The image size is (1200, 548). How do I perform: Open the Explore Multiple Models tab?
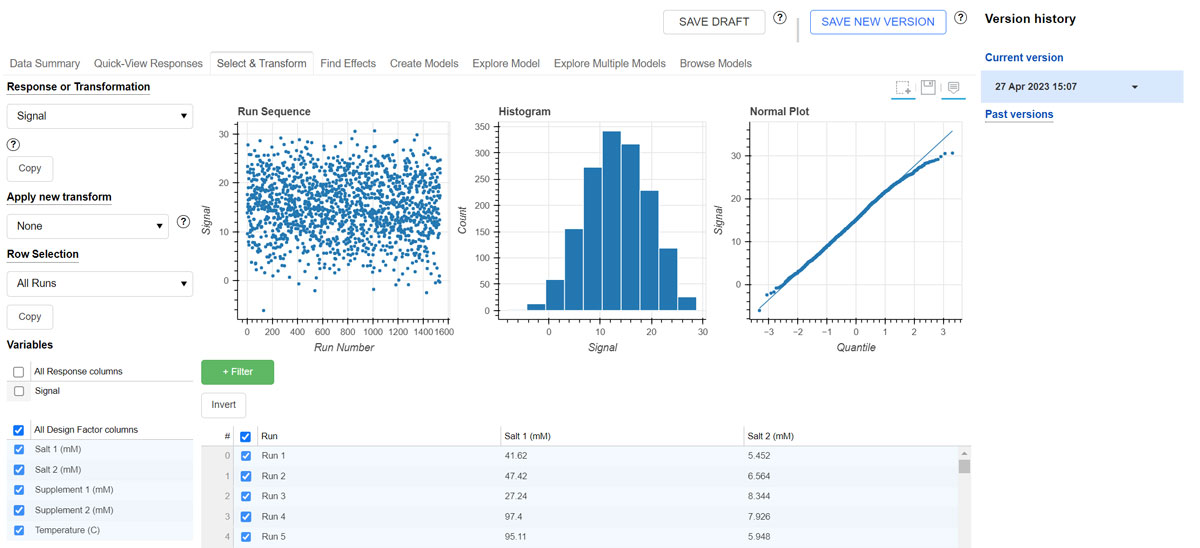[609, 64]
